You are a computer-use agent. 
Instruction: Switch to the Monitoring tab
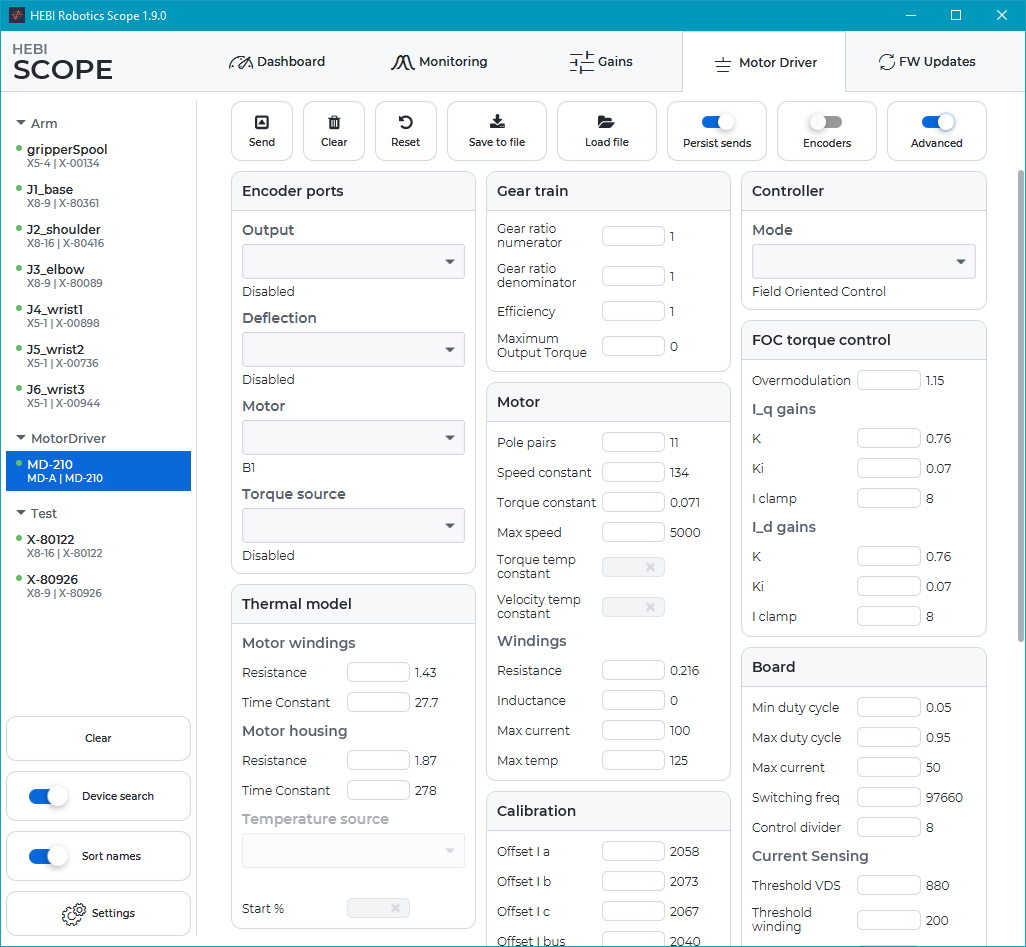(439, 62)
